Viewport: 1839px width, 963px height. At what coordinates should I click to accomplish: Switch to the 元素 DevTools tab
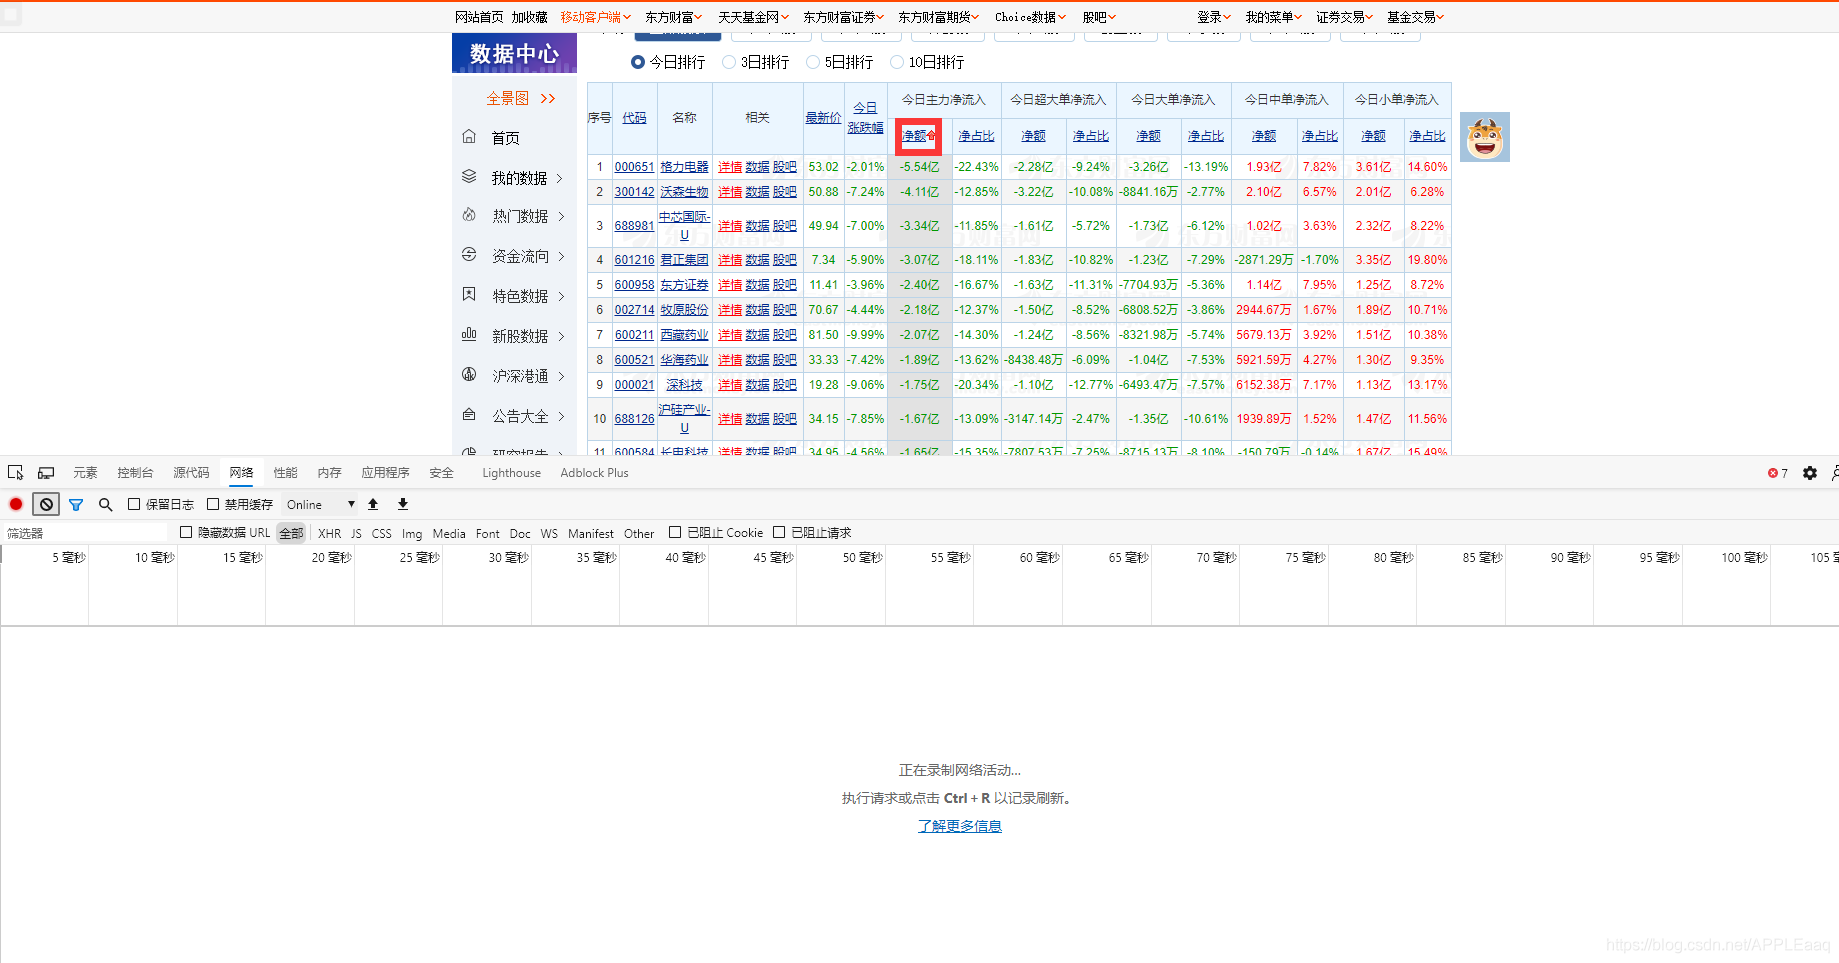(x=85, y=473)
